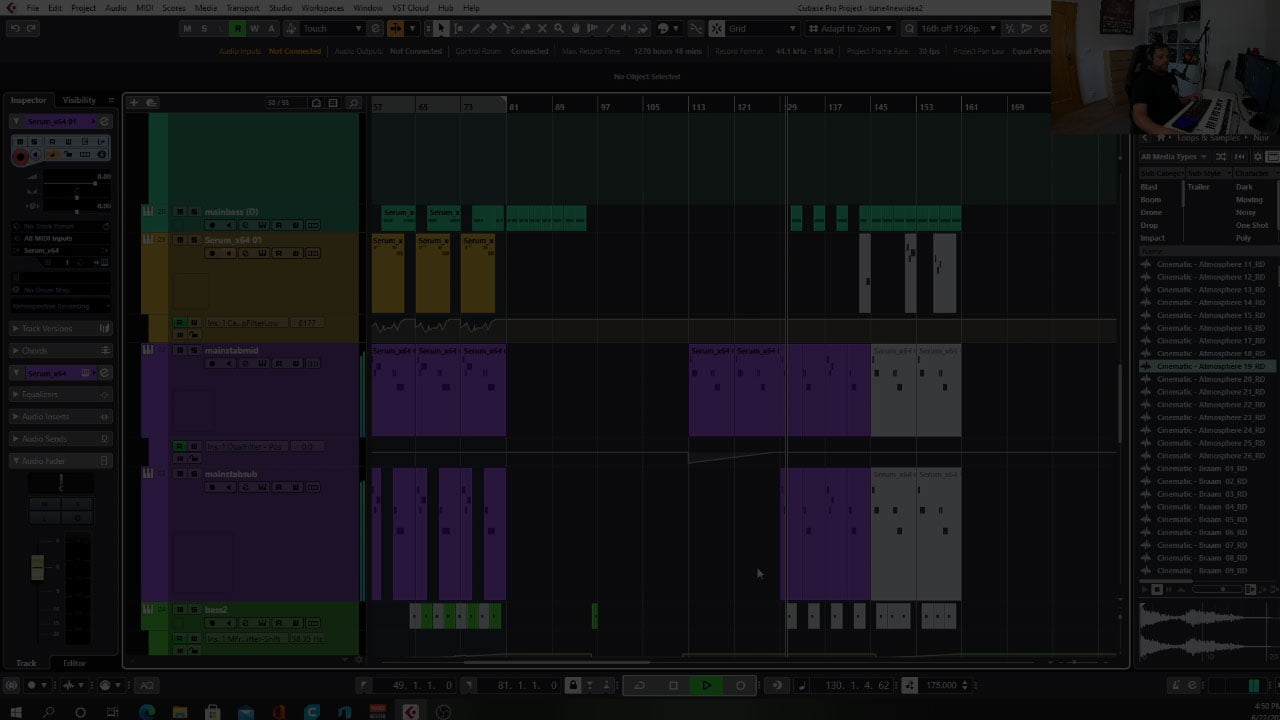The image size is (1280, 720).
Task: Open the Microsoft Store taskbar icon
Action: (x=212, y=712)
